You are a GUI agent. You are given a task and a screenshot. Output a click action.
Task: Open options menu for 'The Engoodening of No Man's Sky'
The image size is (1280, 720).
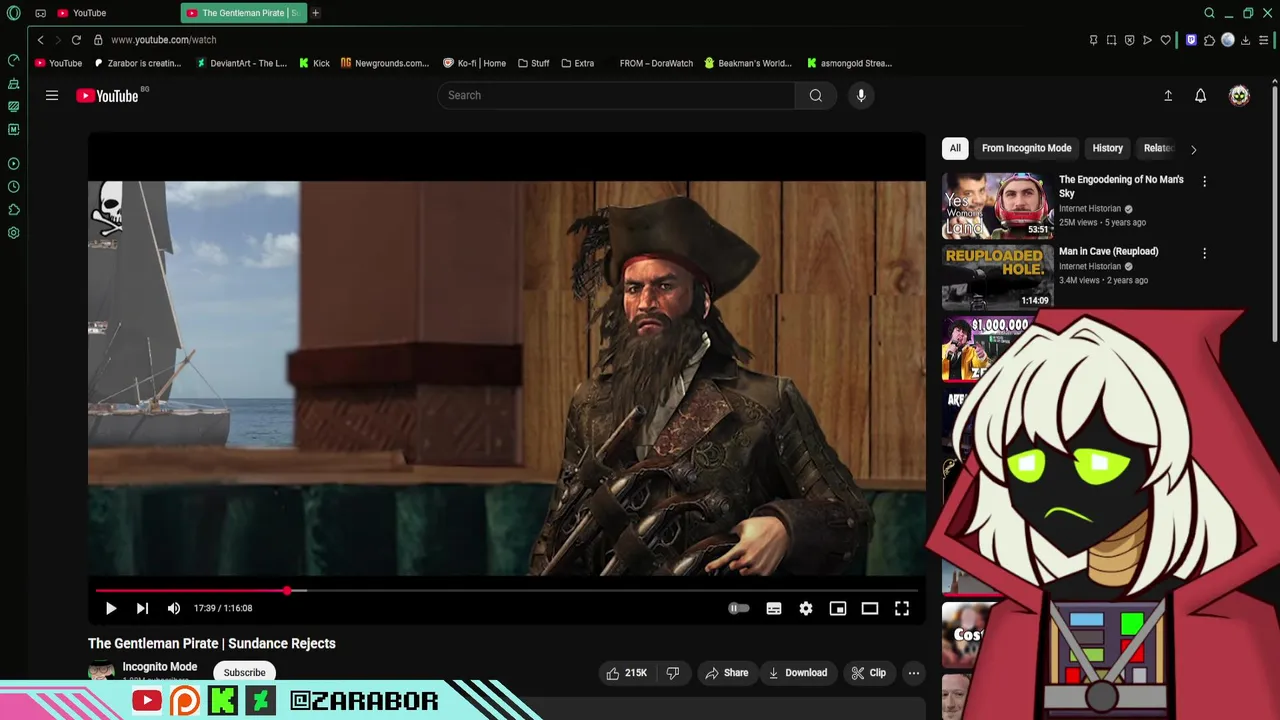[1204, 182]
